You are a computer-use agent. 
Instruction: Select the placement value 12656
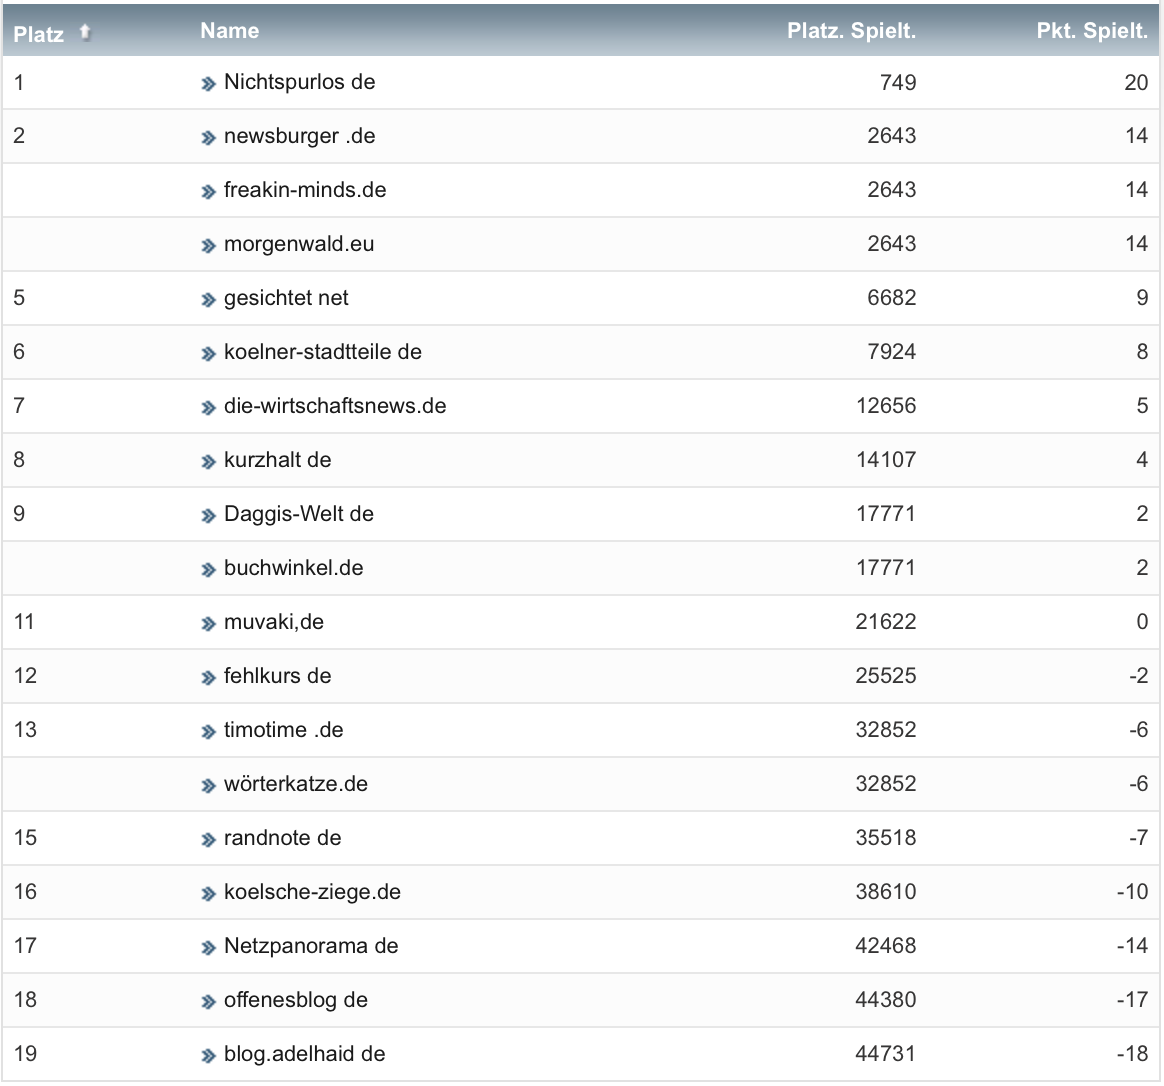886,406
